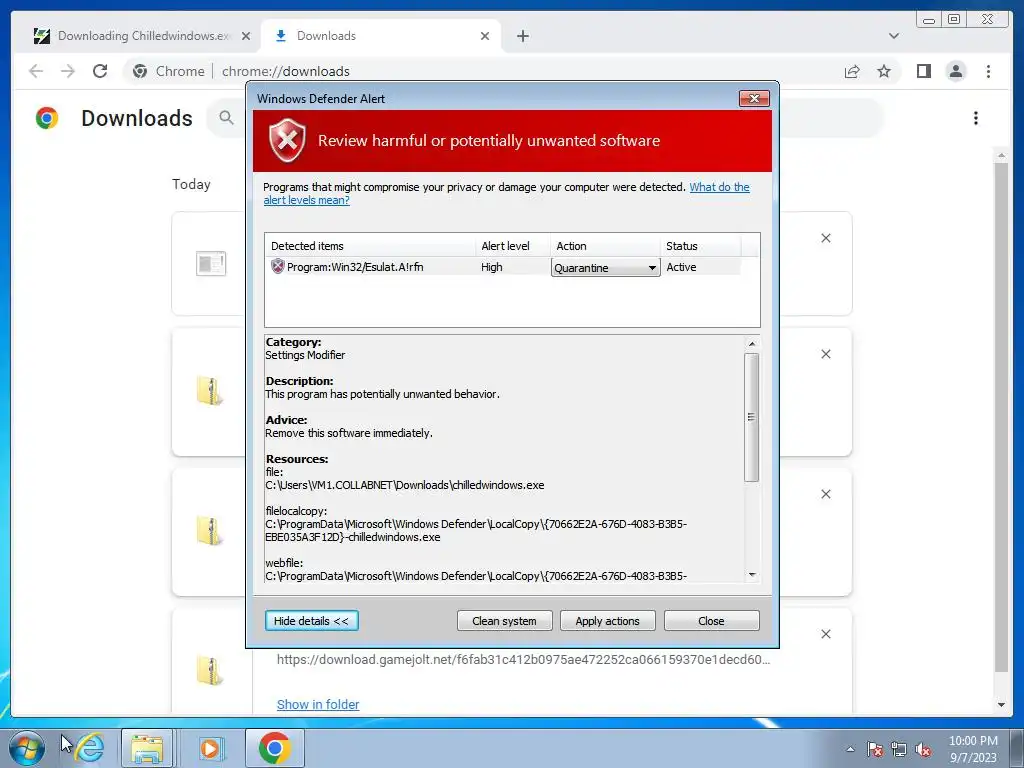Click the Chrome logo beside Downloads heading
1024x768 pixels.
coord(47,118)
